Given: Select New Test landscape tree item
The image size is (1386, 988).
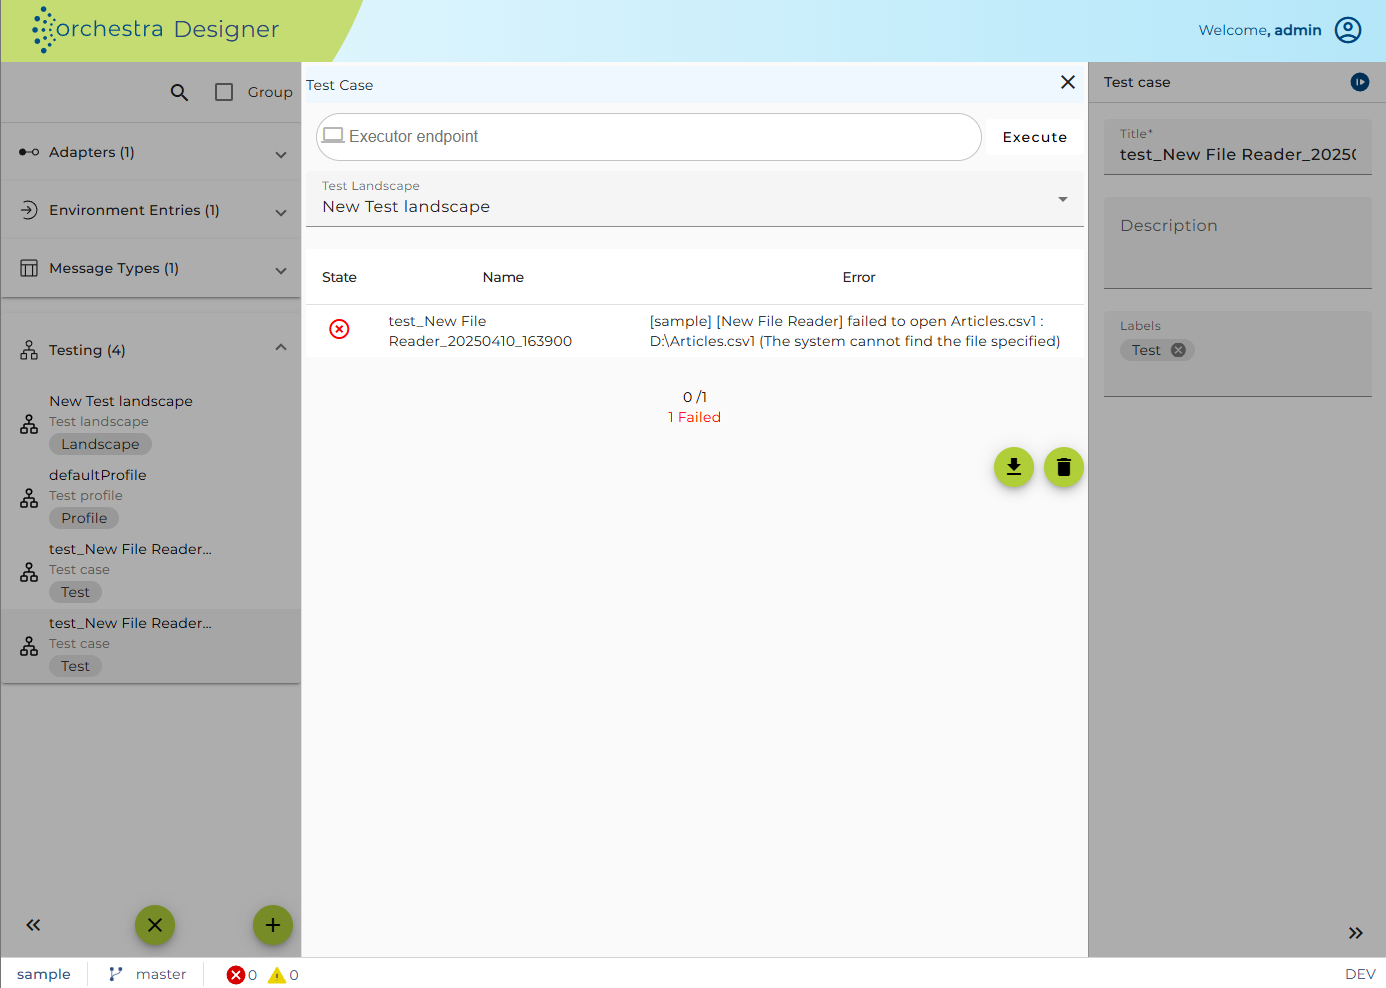Looking at the screenshot, I should pos(151,424).
